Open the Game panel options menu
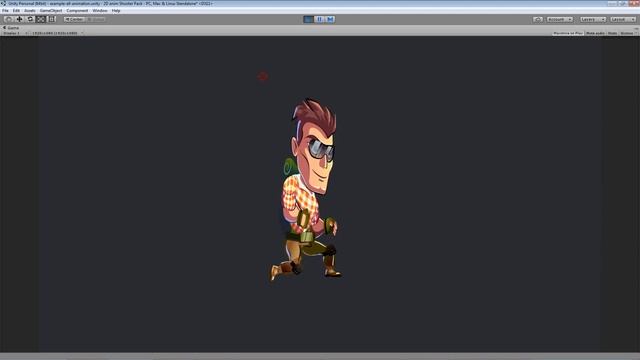640x360 pixels. coord(636,28)
